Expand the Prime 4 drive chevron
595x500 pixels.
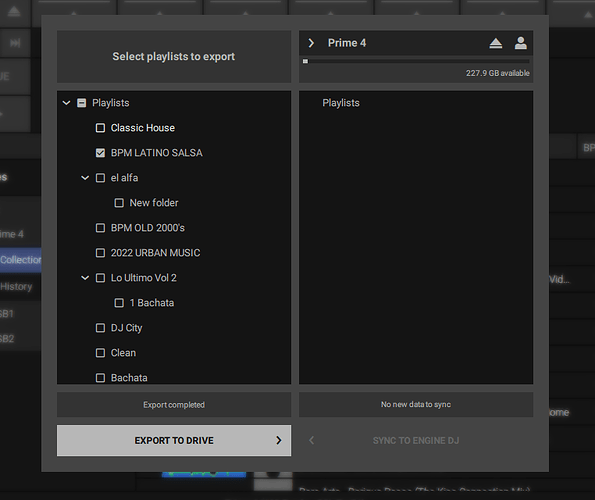coord(311,43)
